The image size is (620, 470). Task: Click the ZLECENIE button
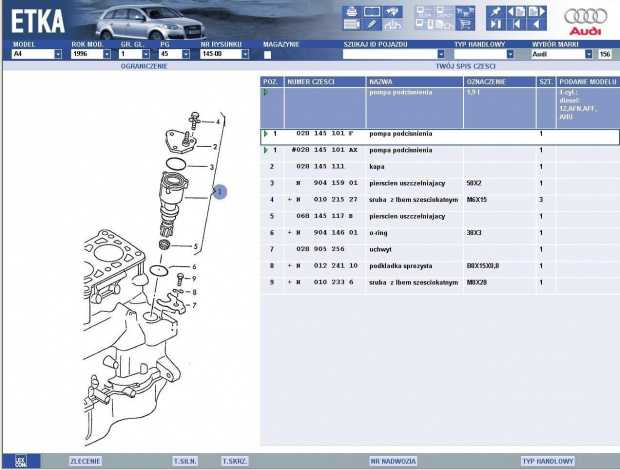85,461
